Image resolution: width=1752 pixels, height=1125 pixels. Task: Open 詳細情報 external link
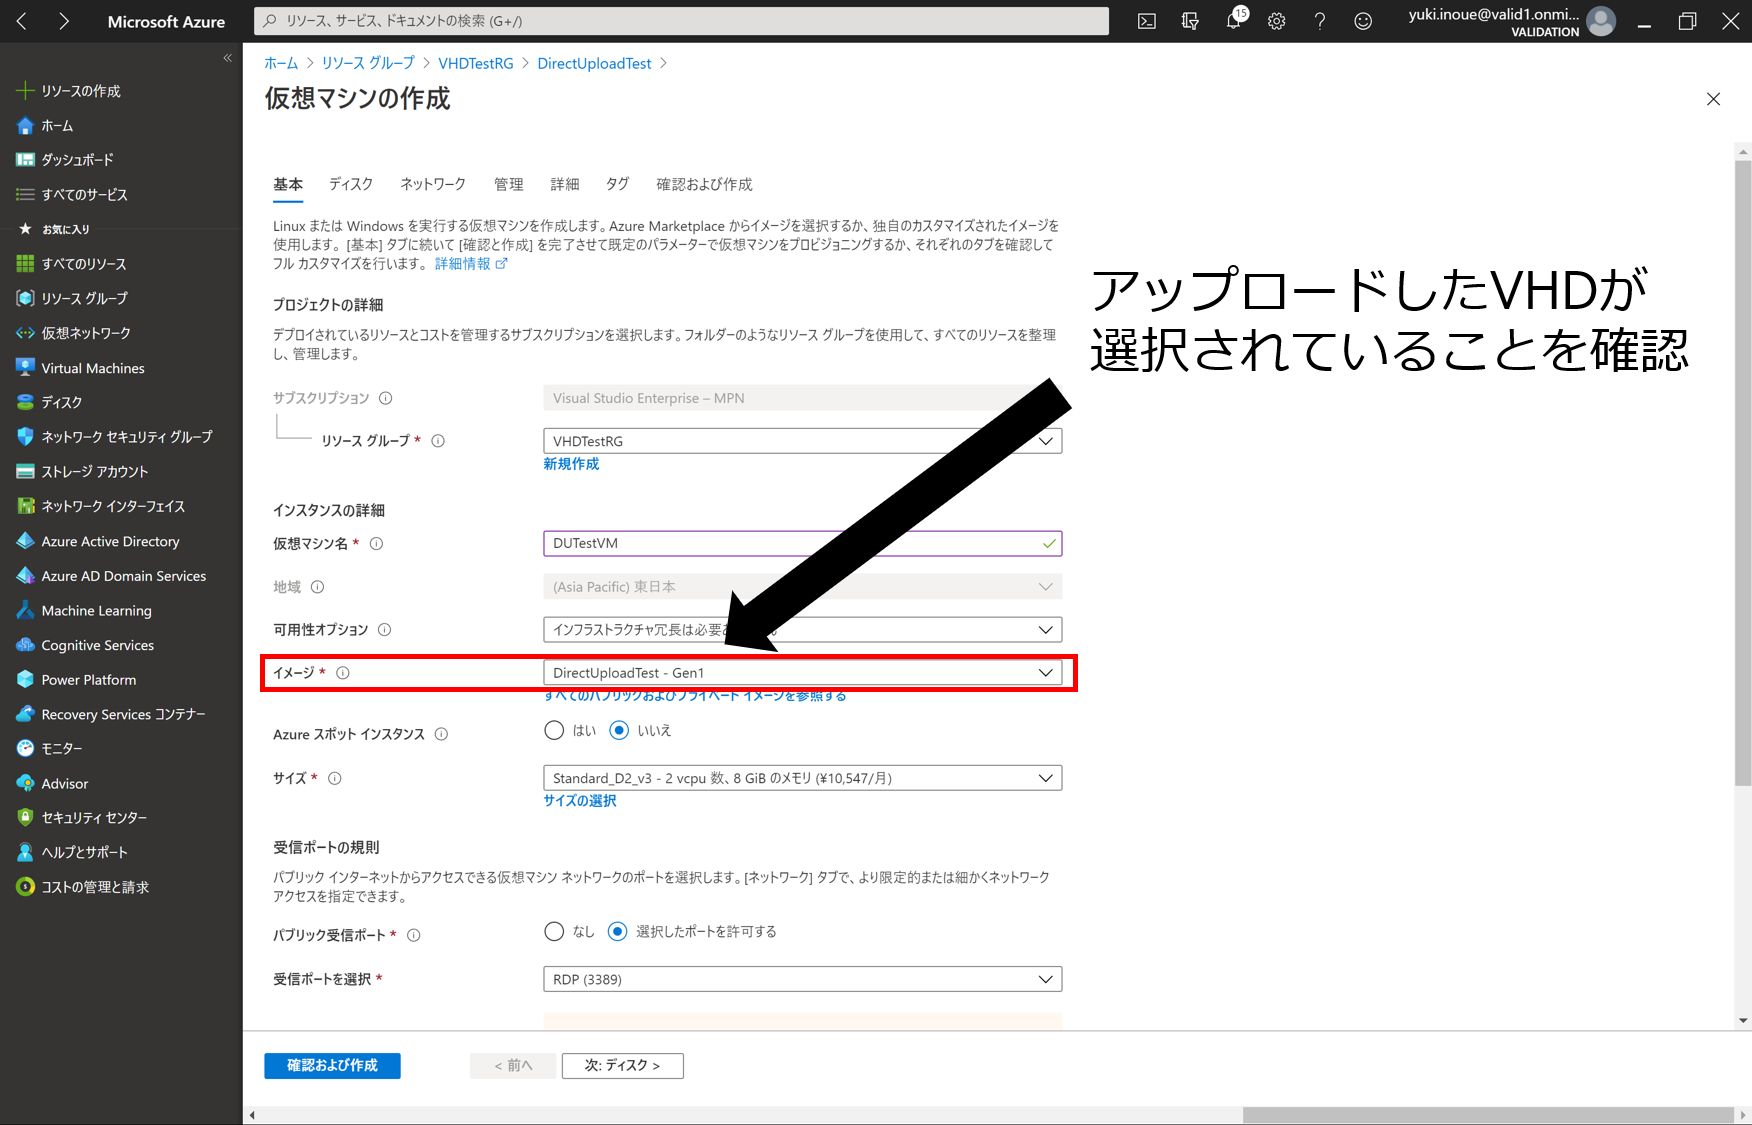point(471,264)
